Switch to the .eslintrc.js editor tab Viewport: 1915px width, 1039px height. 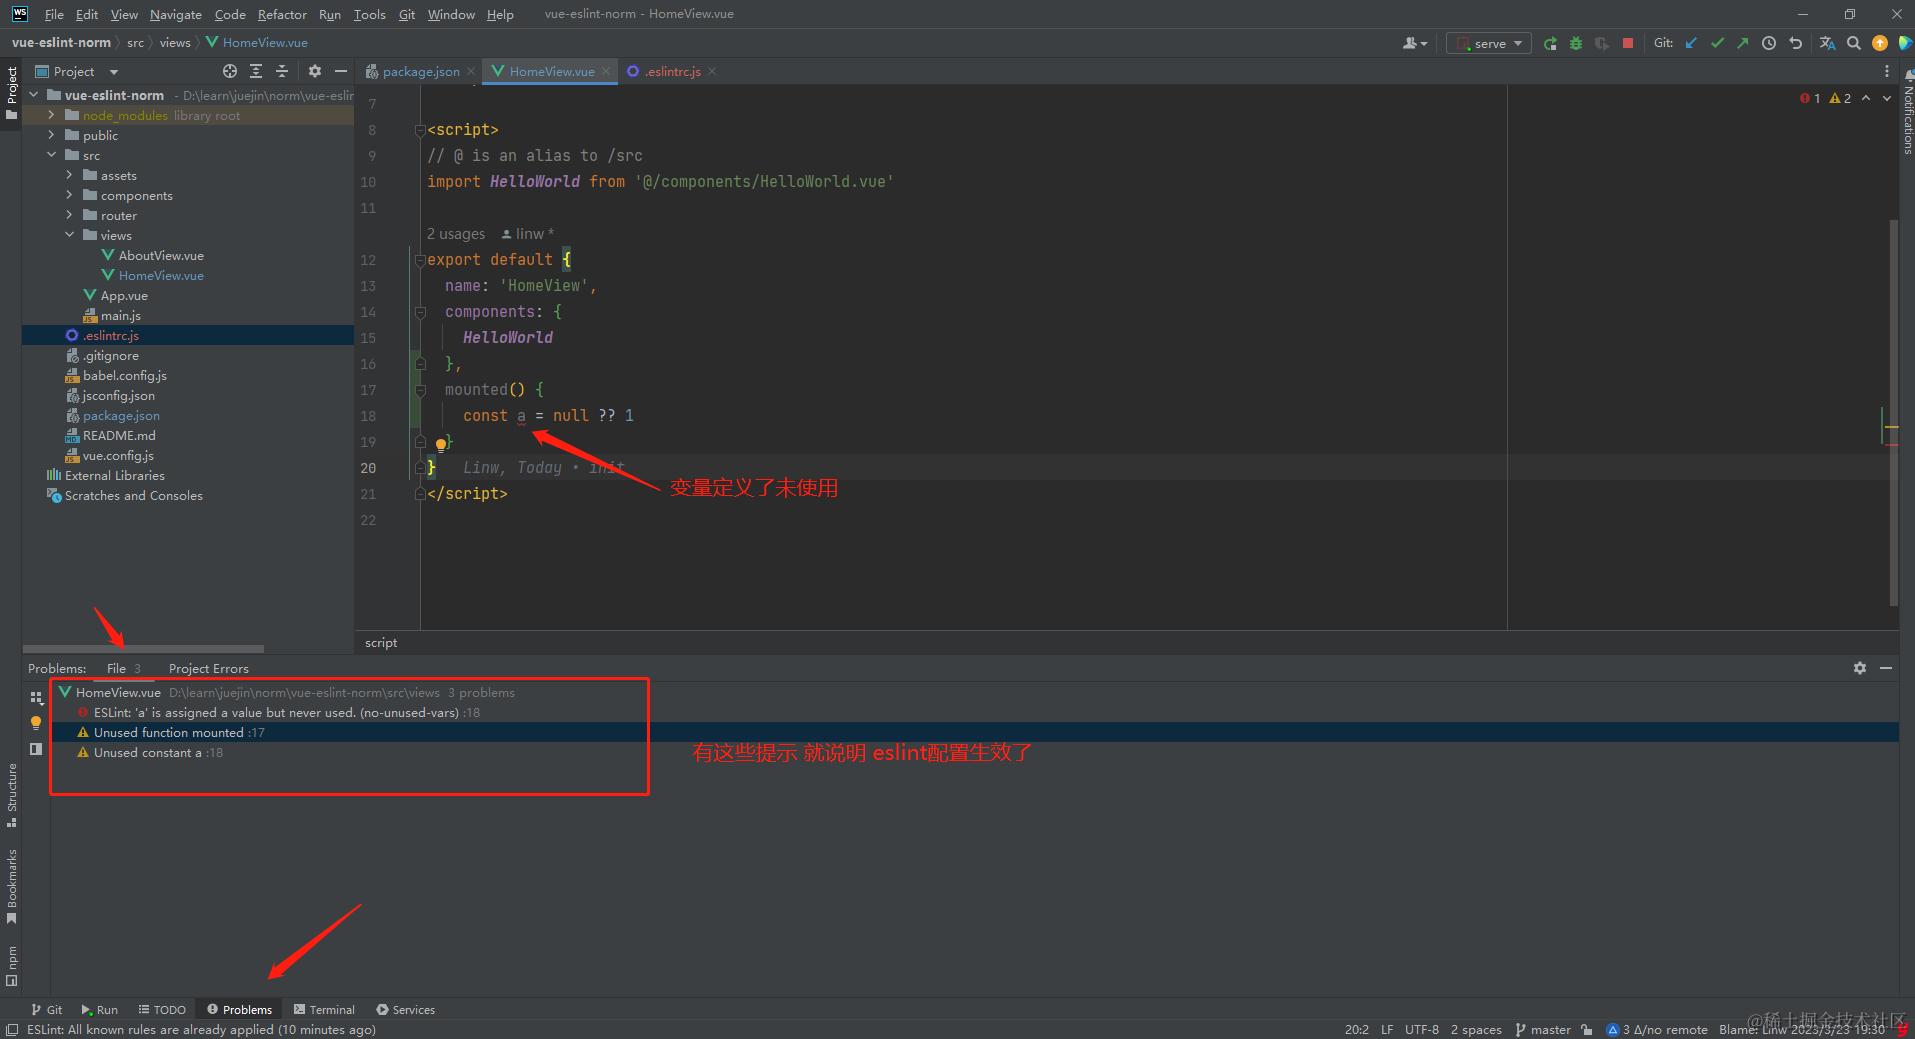(x=673, y=71)
